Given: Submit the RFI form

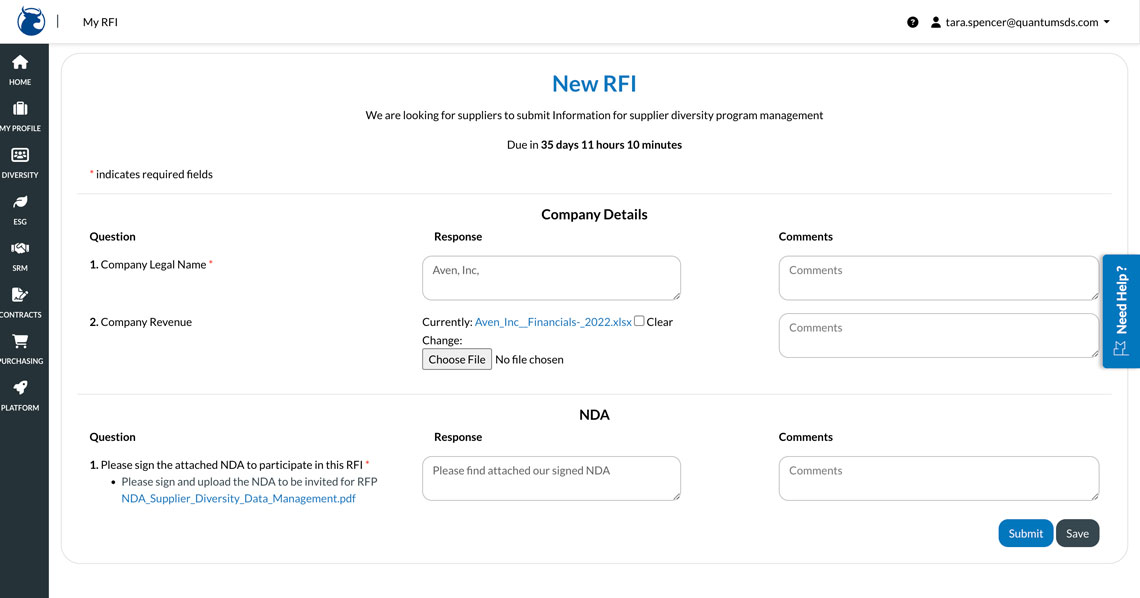Looking at the screenshot, I should pyautogui.click(x=1025, y=533).
